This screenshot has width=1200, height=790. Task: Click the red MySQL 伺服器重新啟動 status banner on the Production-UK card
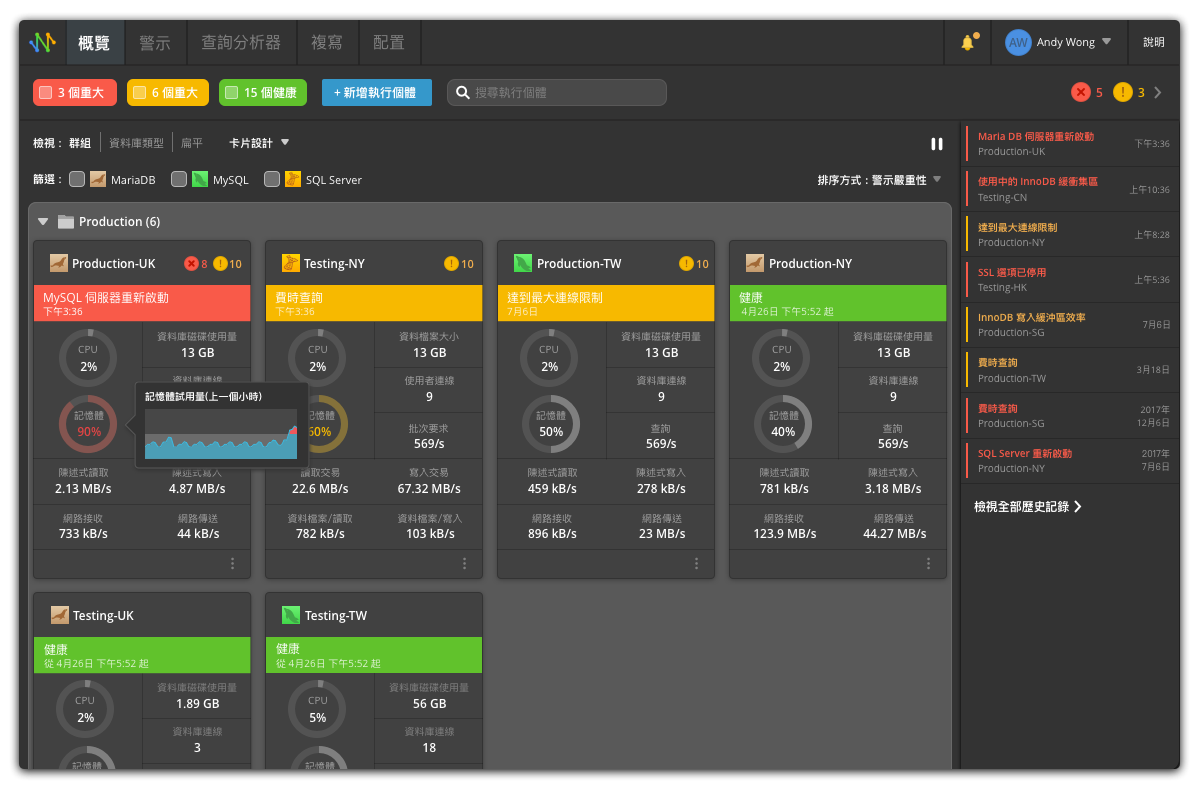click(141, 303)
